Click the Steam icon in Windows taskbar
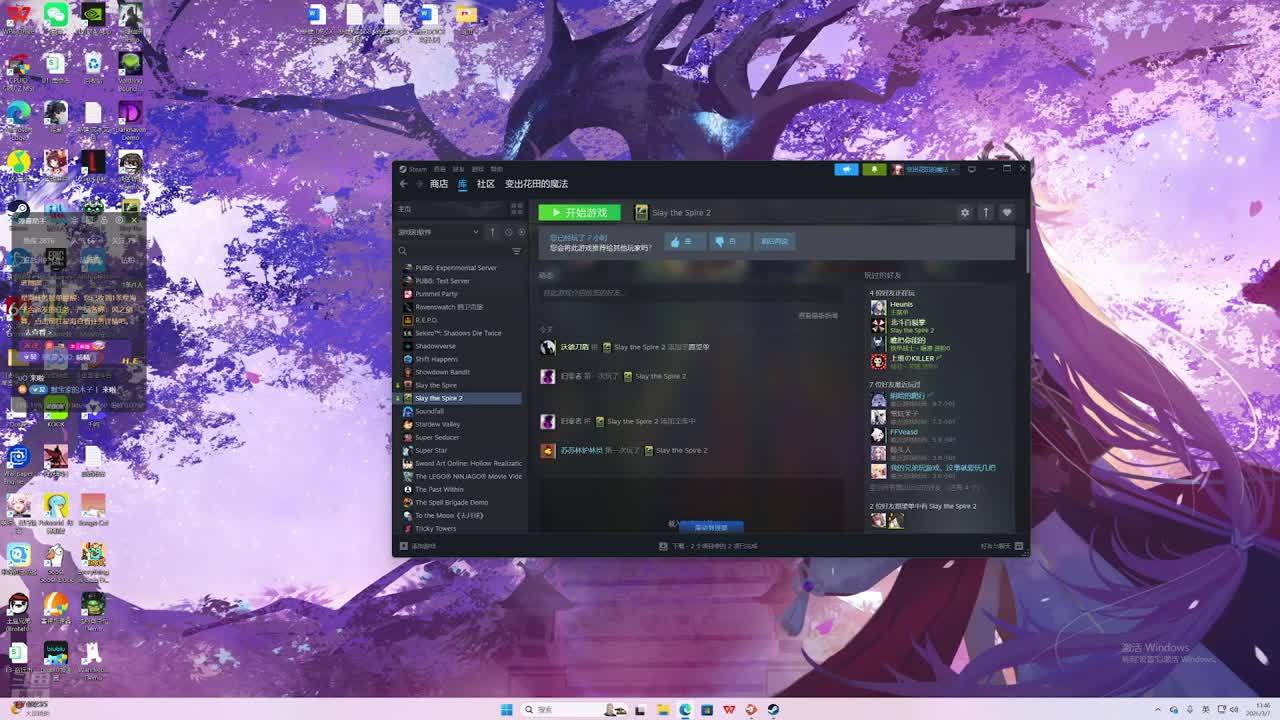Screen dimensions: 1280x720 click(773, 709)
